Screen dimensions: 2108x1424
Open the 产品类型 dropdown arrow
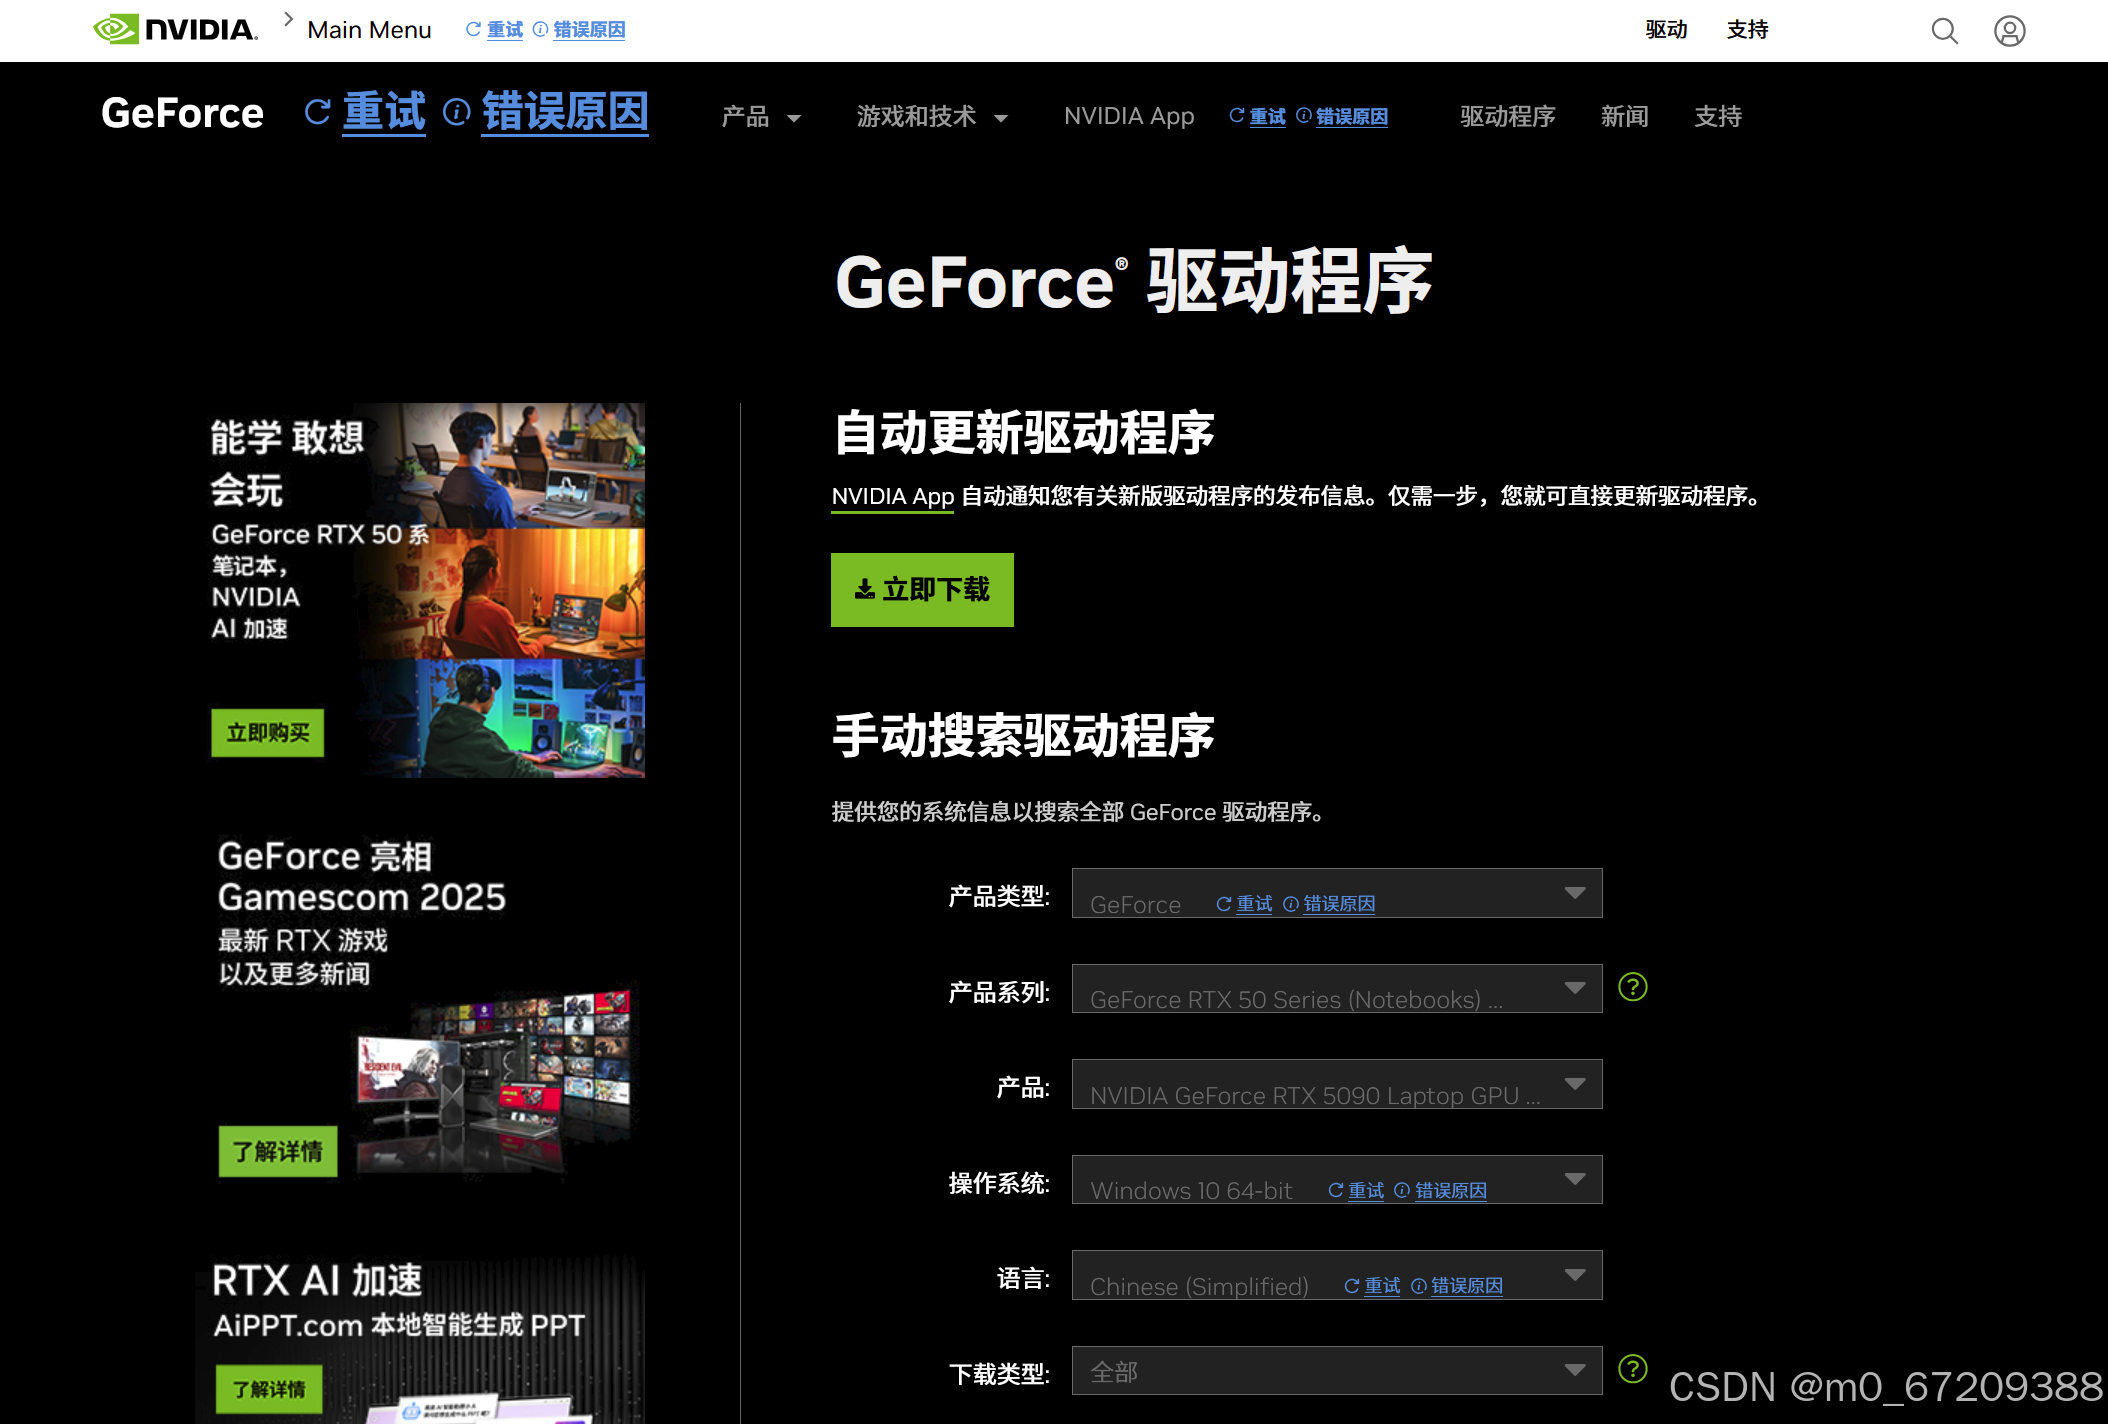click(1575, 893)
